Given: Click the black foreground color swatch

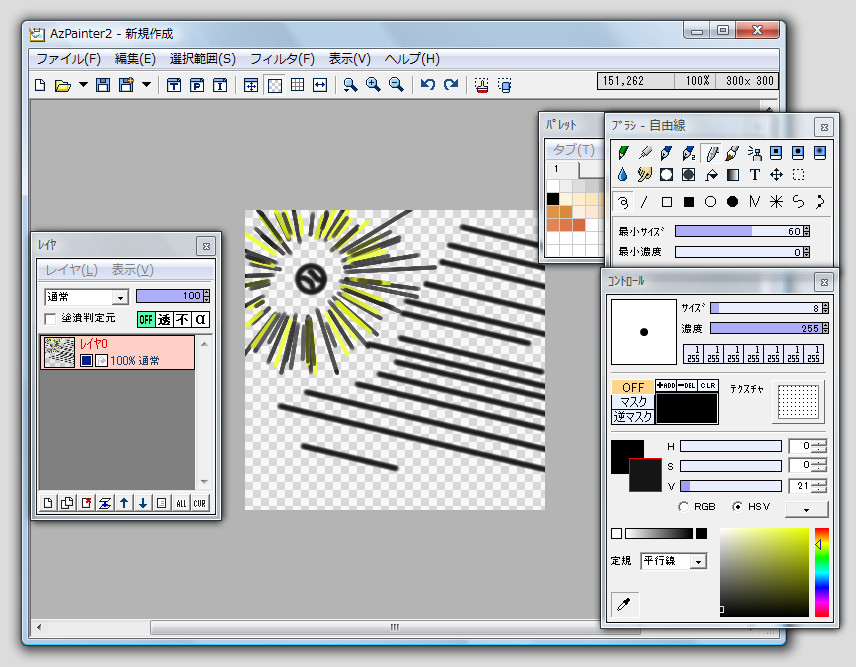Looking at the screenshot, I should point(622,455).
